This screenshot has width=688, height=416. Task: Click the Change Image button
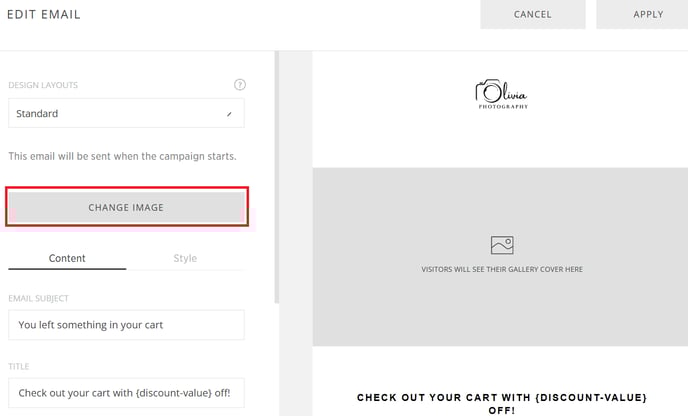tap(126, 207)
